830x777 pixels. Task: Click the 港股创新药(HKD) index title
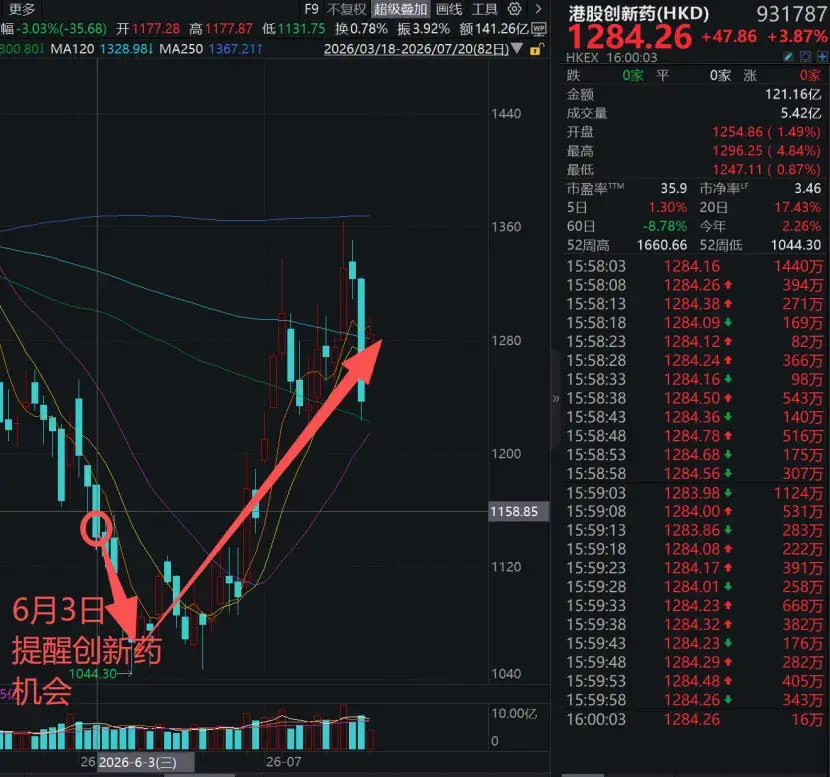click(638, 13)
